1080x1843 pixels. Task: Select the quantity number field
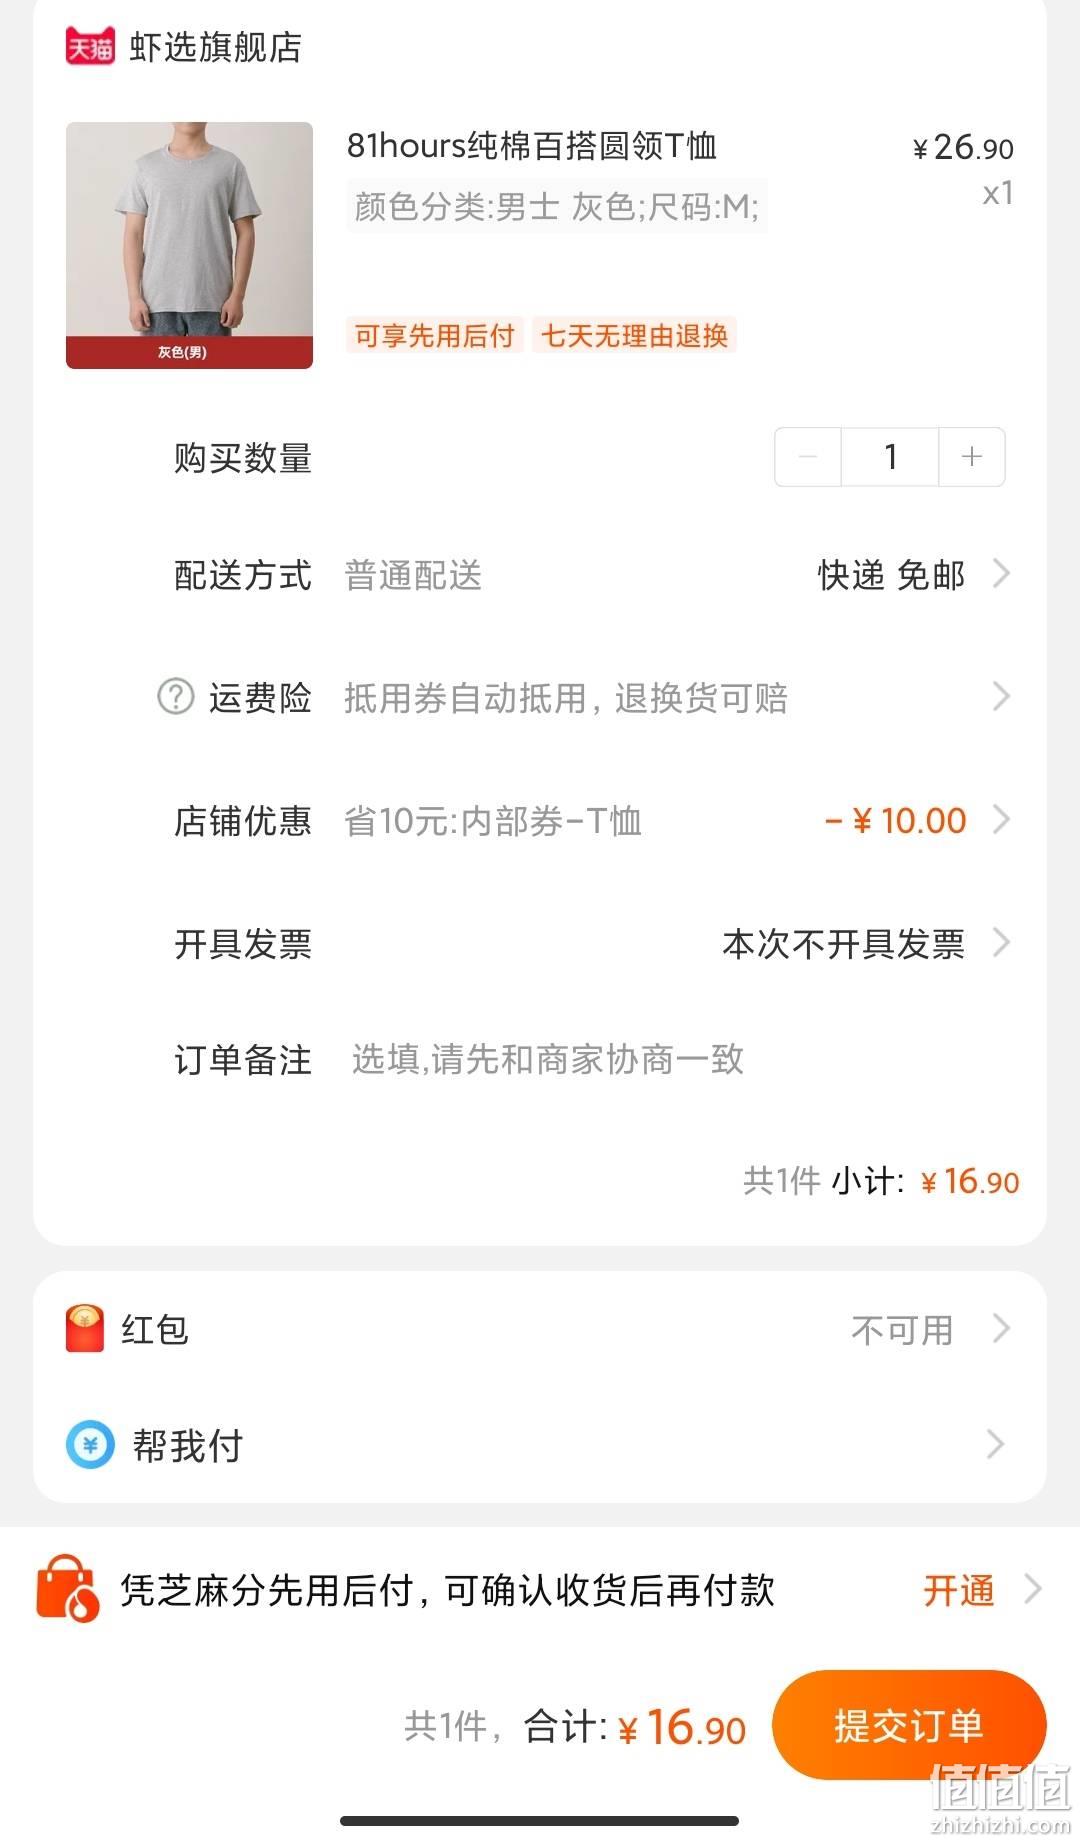[x=890, y=457]
